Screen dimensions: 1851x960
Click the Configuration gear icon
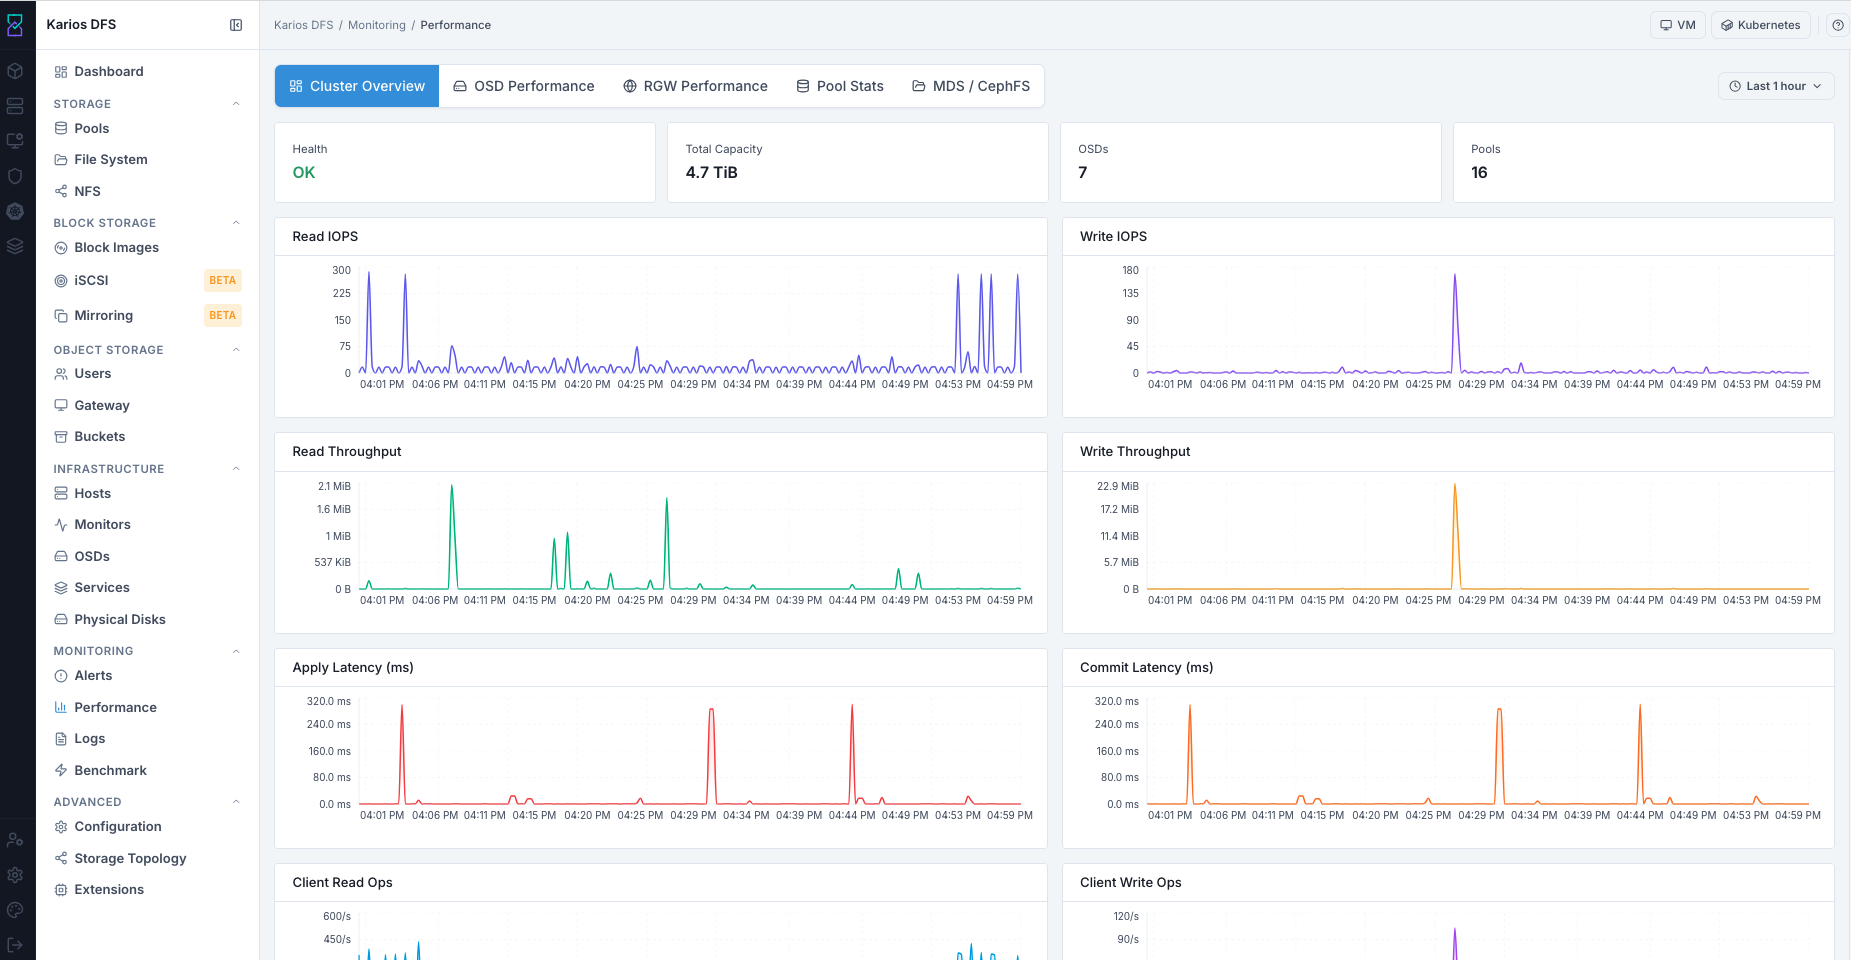61,827
